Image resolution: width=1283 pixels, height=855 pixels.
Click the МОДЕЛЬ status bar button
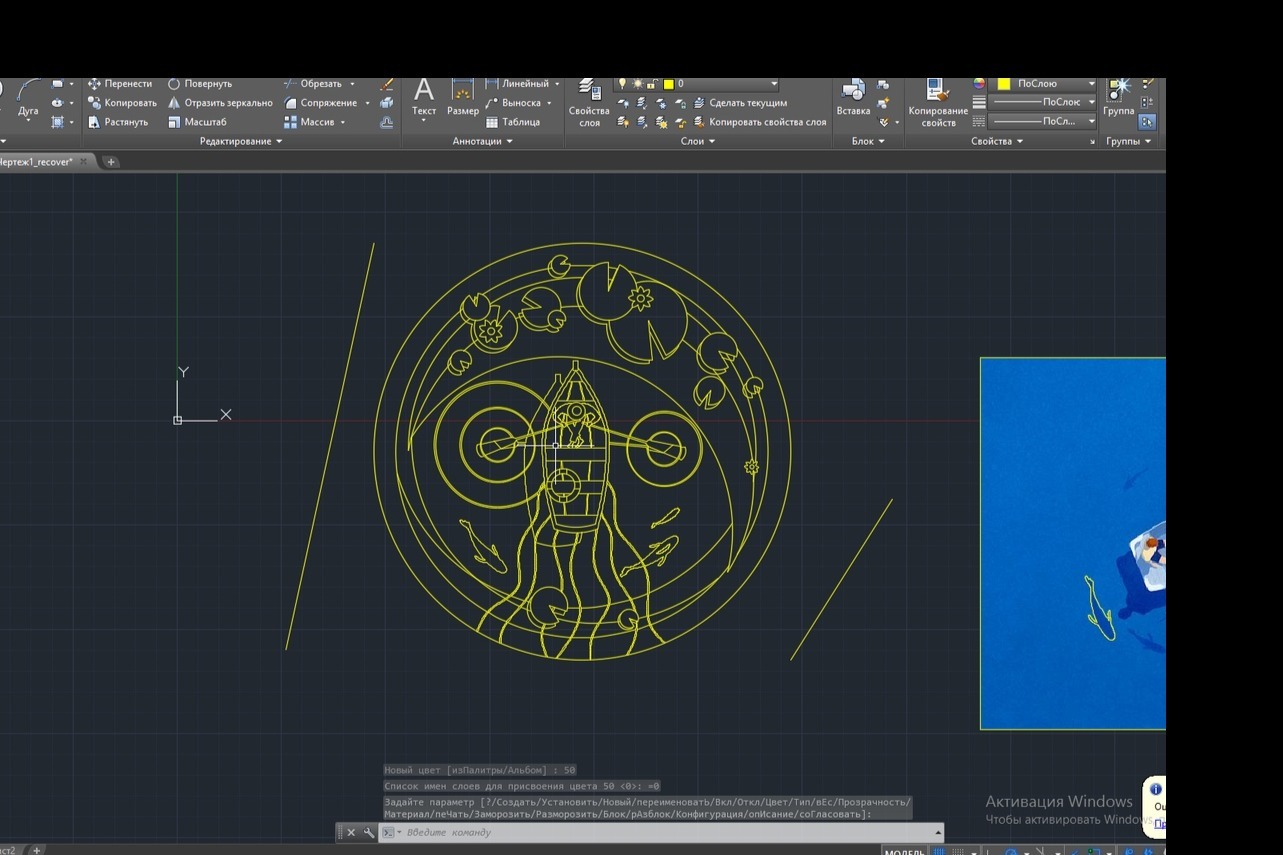click(x=905, y=852)
